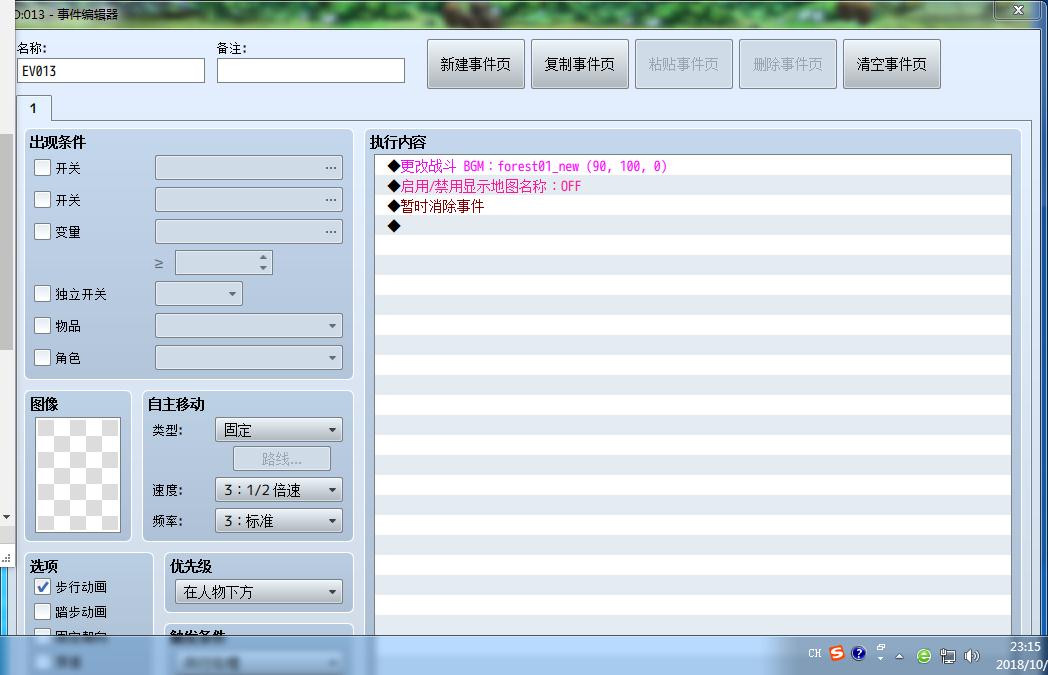
Task: Select command line 暂时消除事件
Action: coord(693,206)
